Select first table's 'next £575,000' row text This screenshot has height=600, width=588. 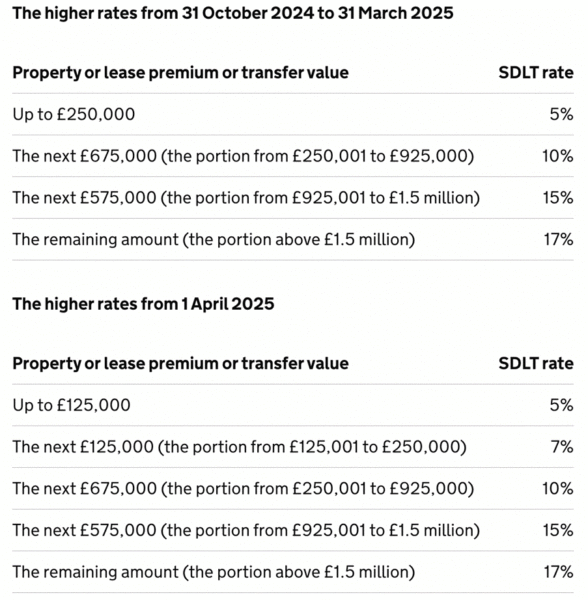click(x=246, y=198)
